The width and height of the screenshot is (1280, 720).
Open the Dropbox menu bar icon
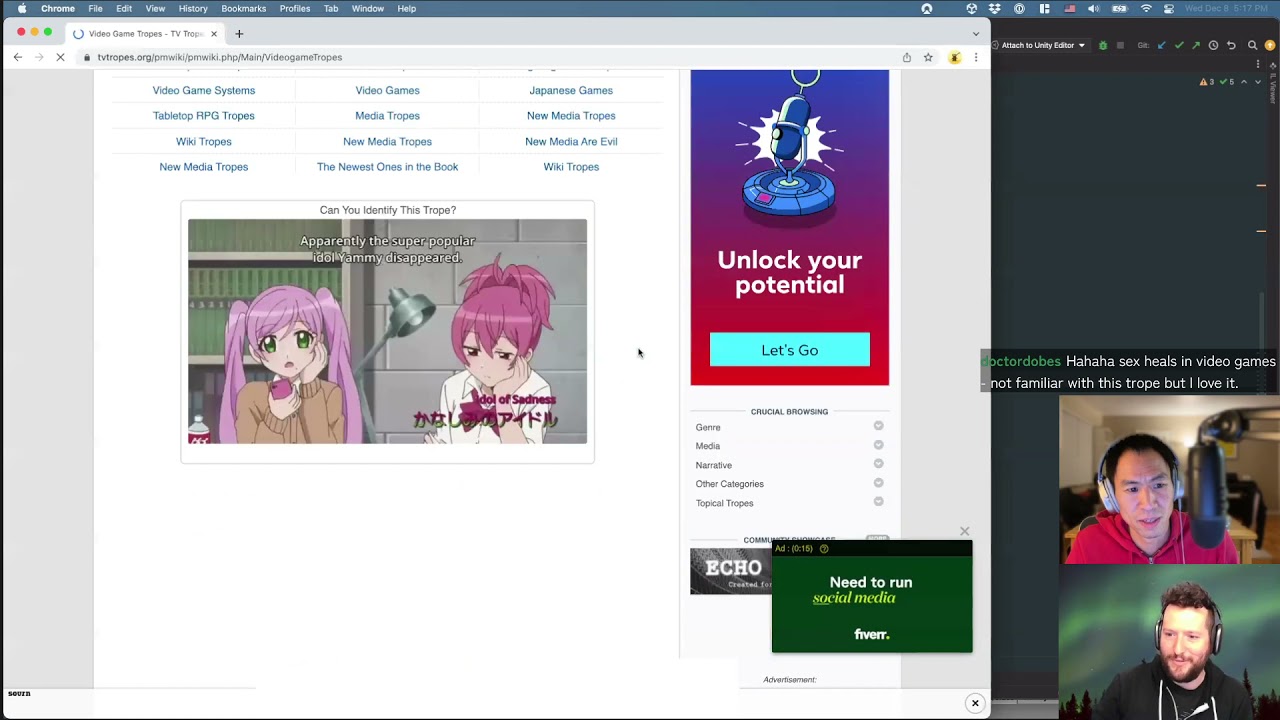tap(995, 8)
